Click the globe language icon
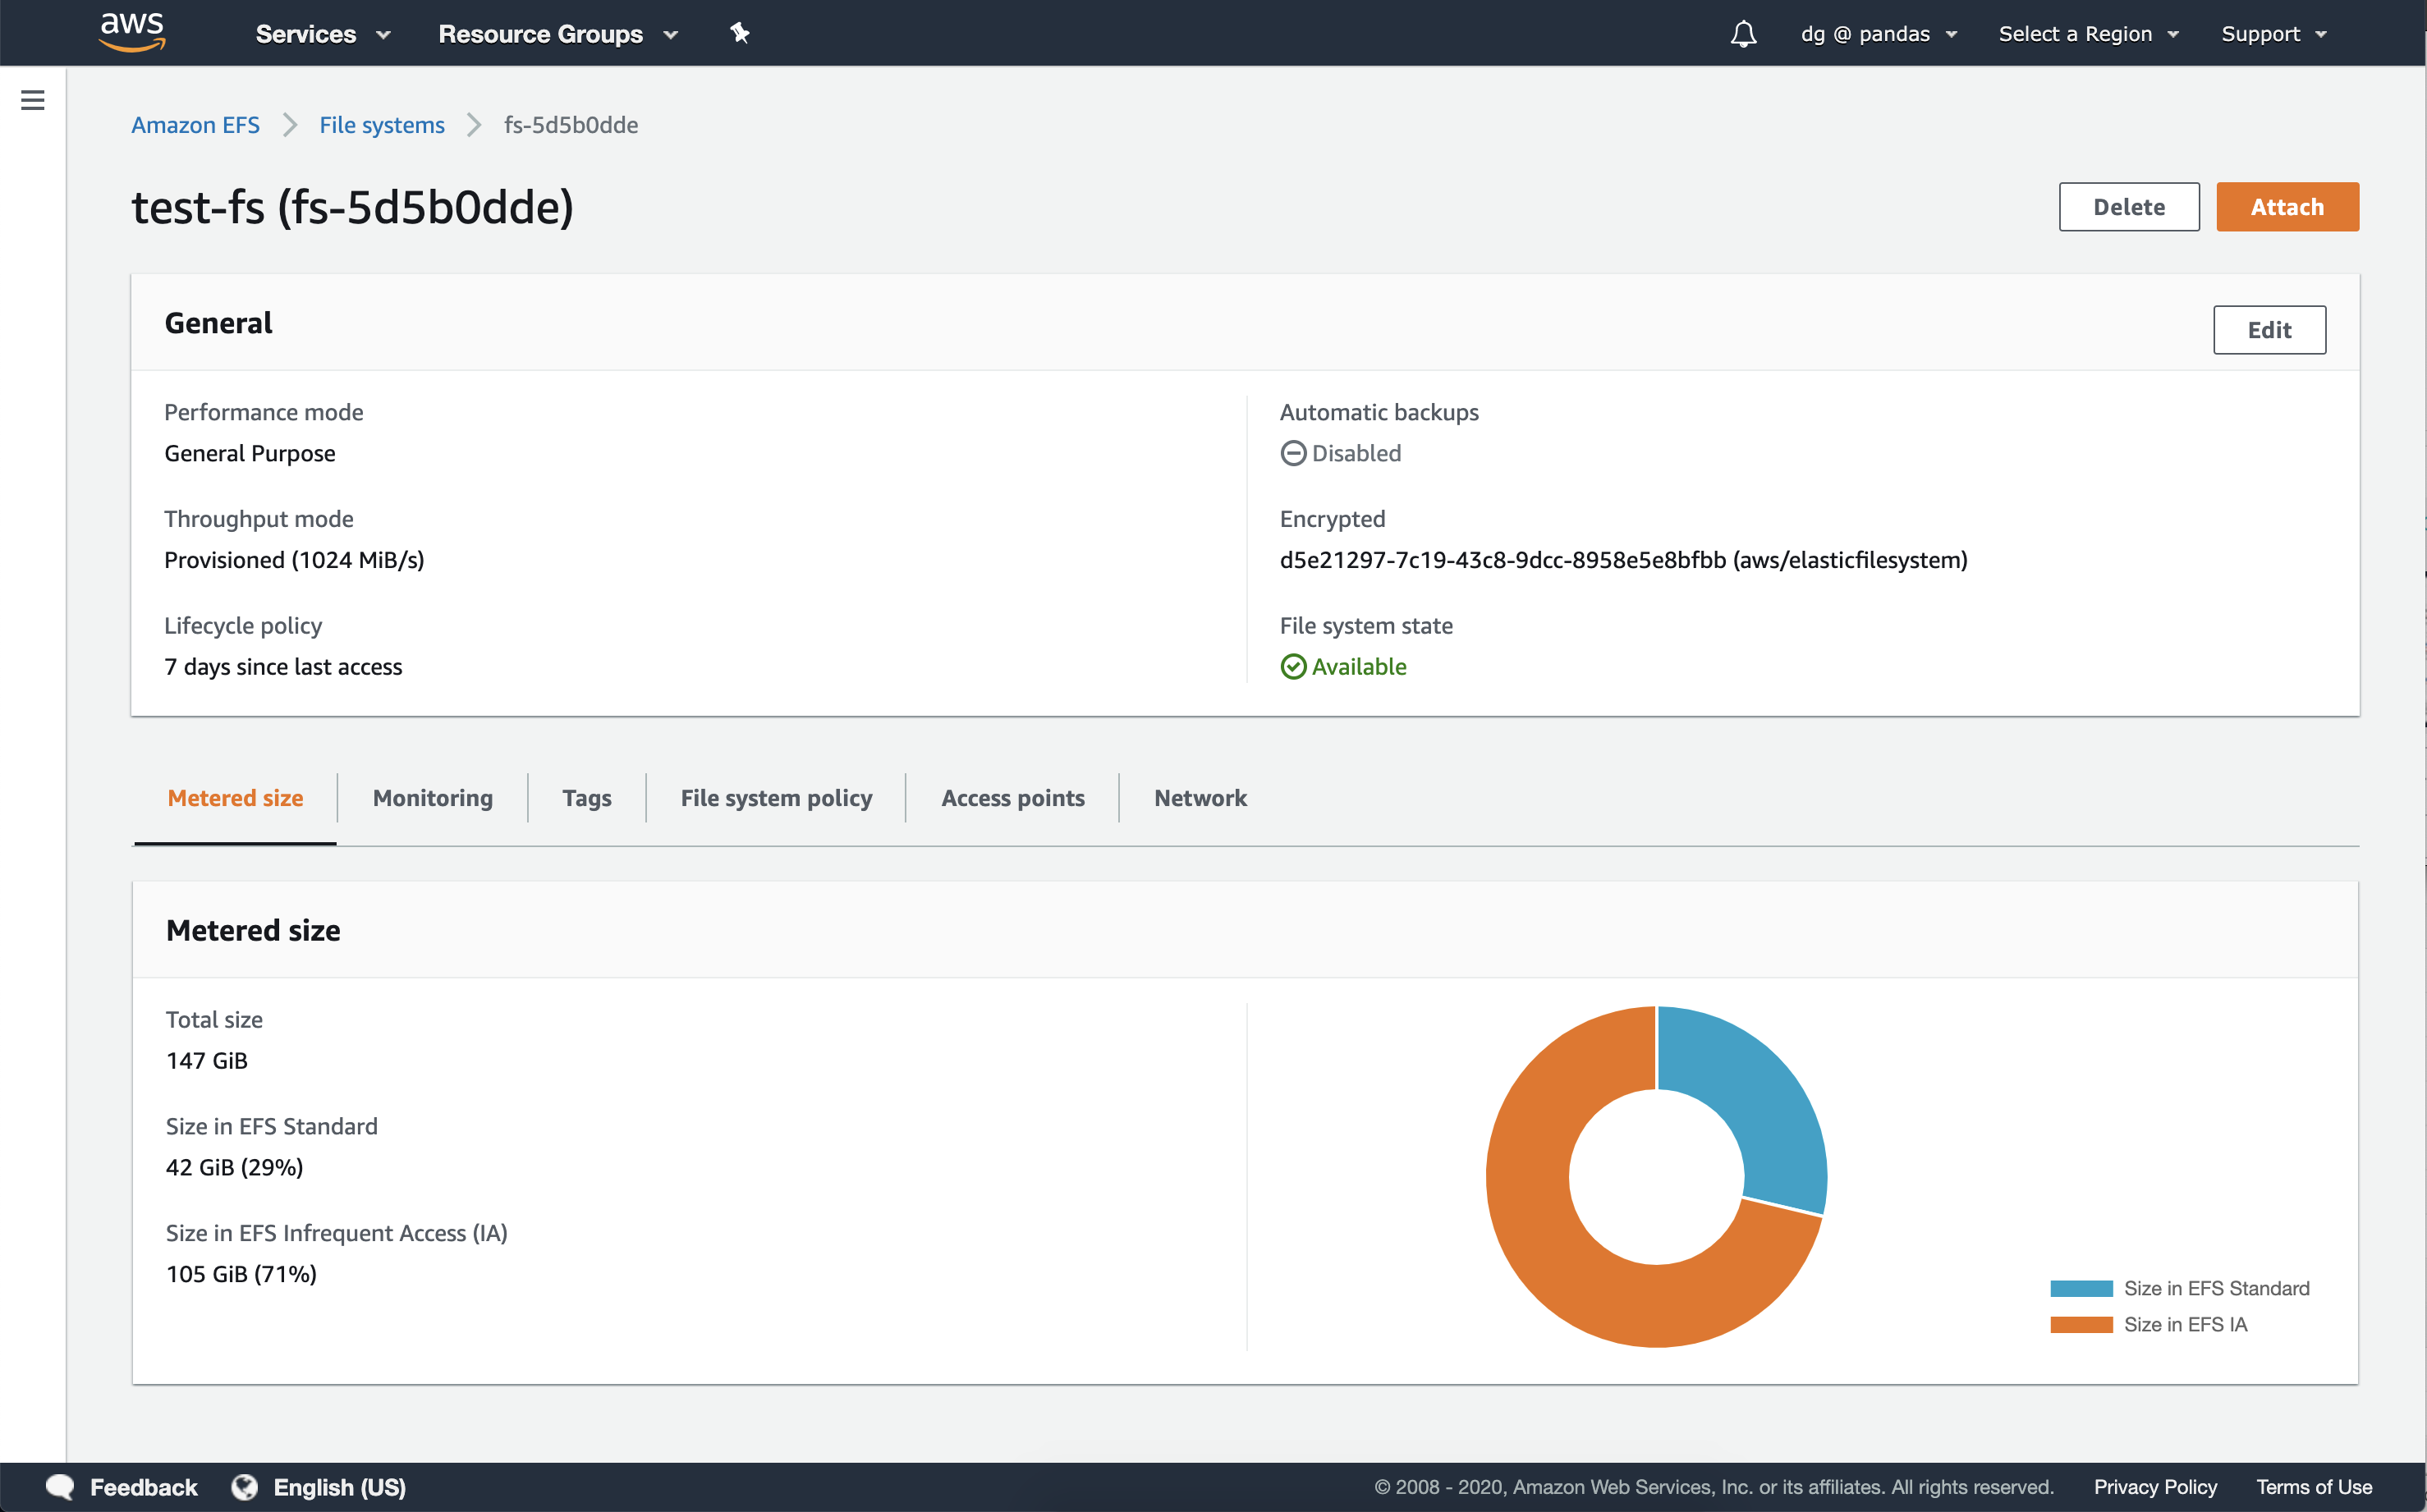Screen dimensions: 2427x1512 tap(244, 1487)
